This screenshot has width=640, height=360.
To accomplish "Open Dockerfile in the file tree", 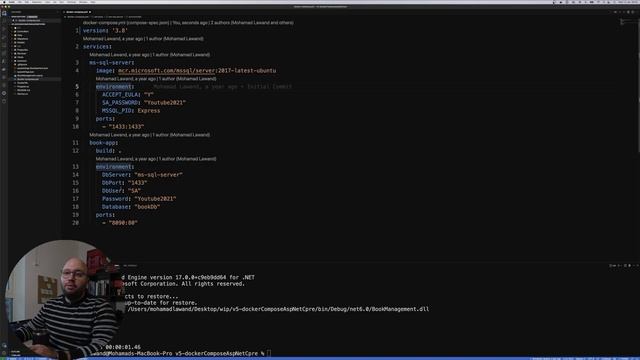I will tap(22, 83).
